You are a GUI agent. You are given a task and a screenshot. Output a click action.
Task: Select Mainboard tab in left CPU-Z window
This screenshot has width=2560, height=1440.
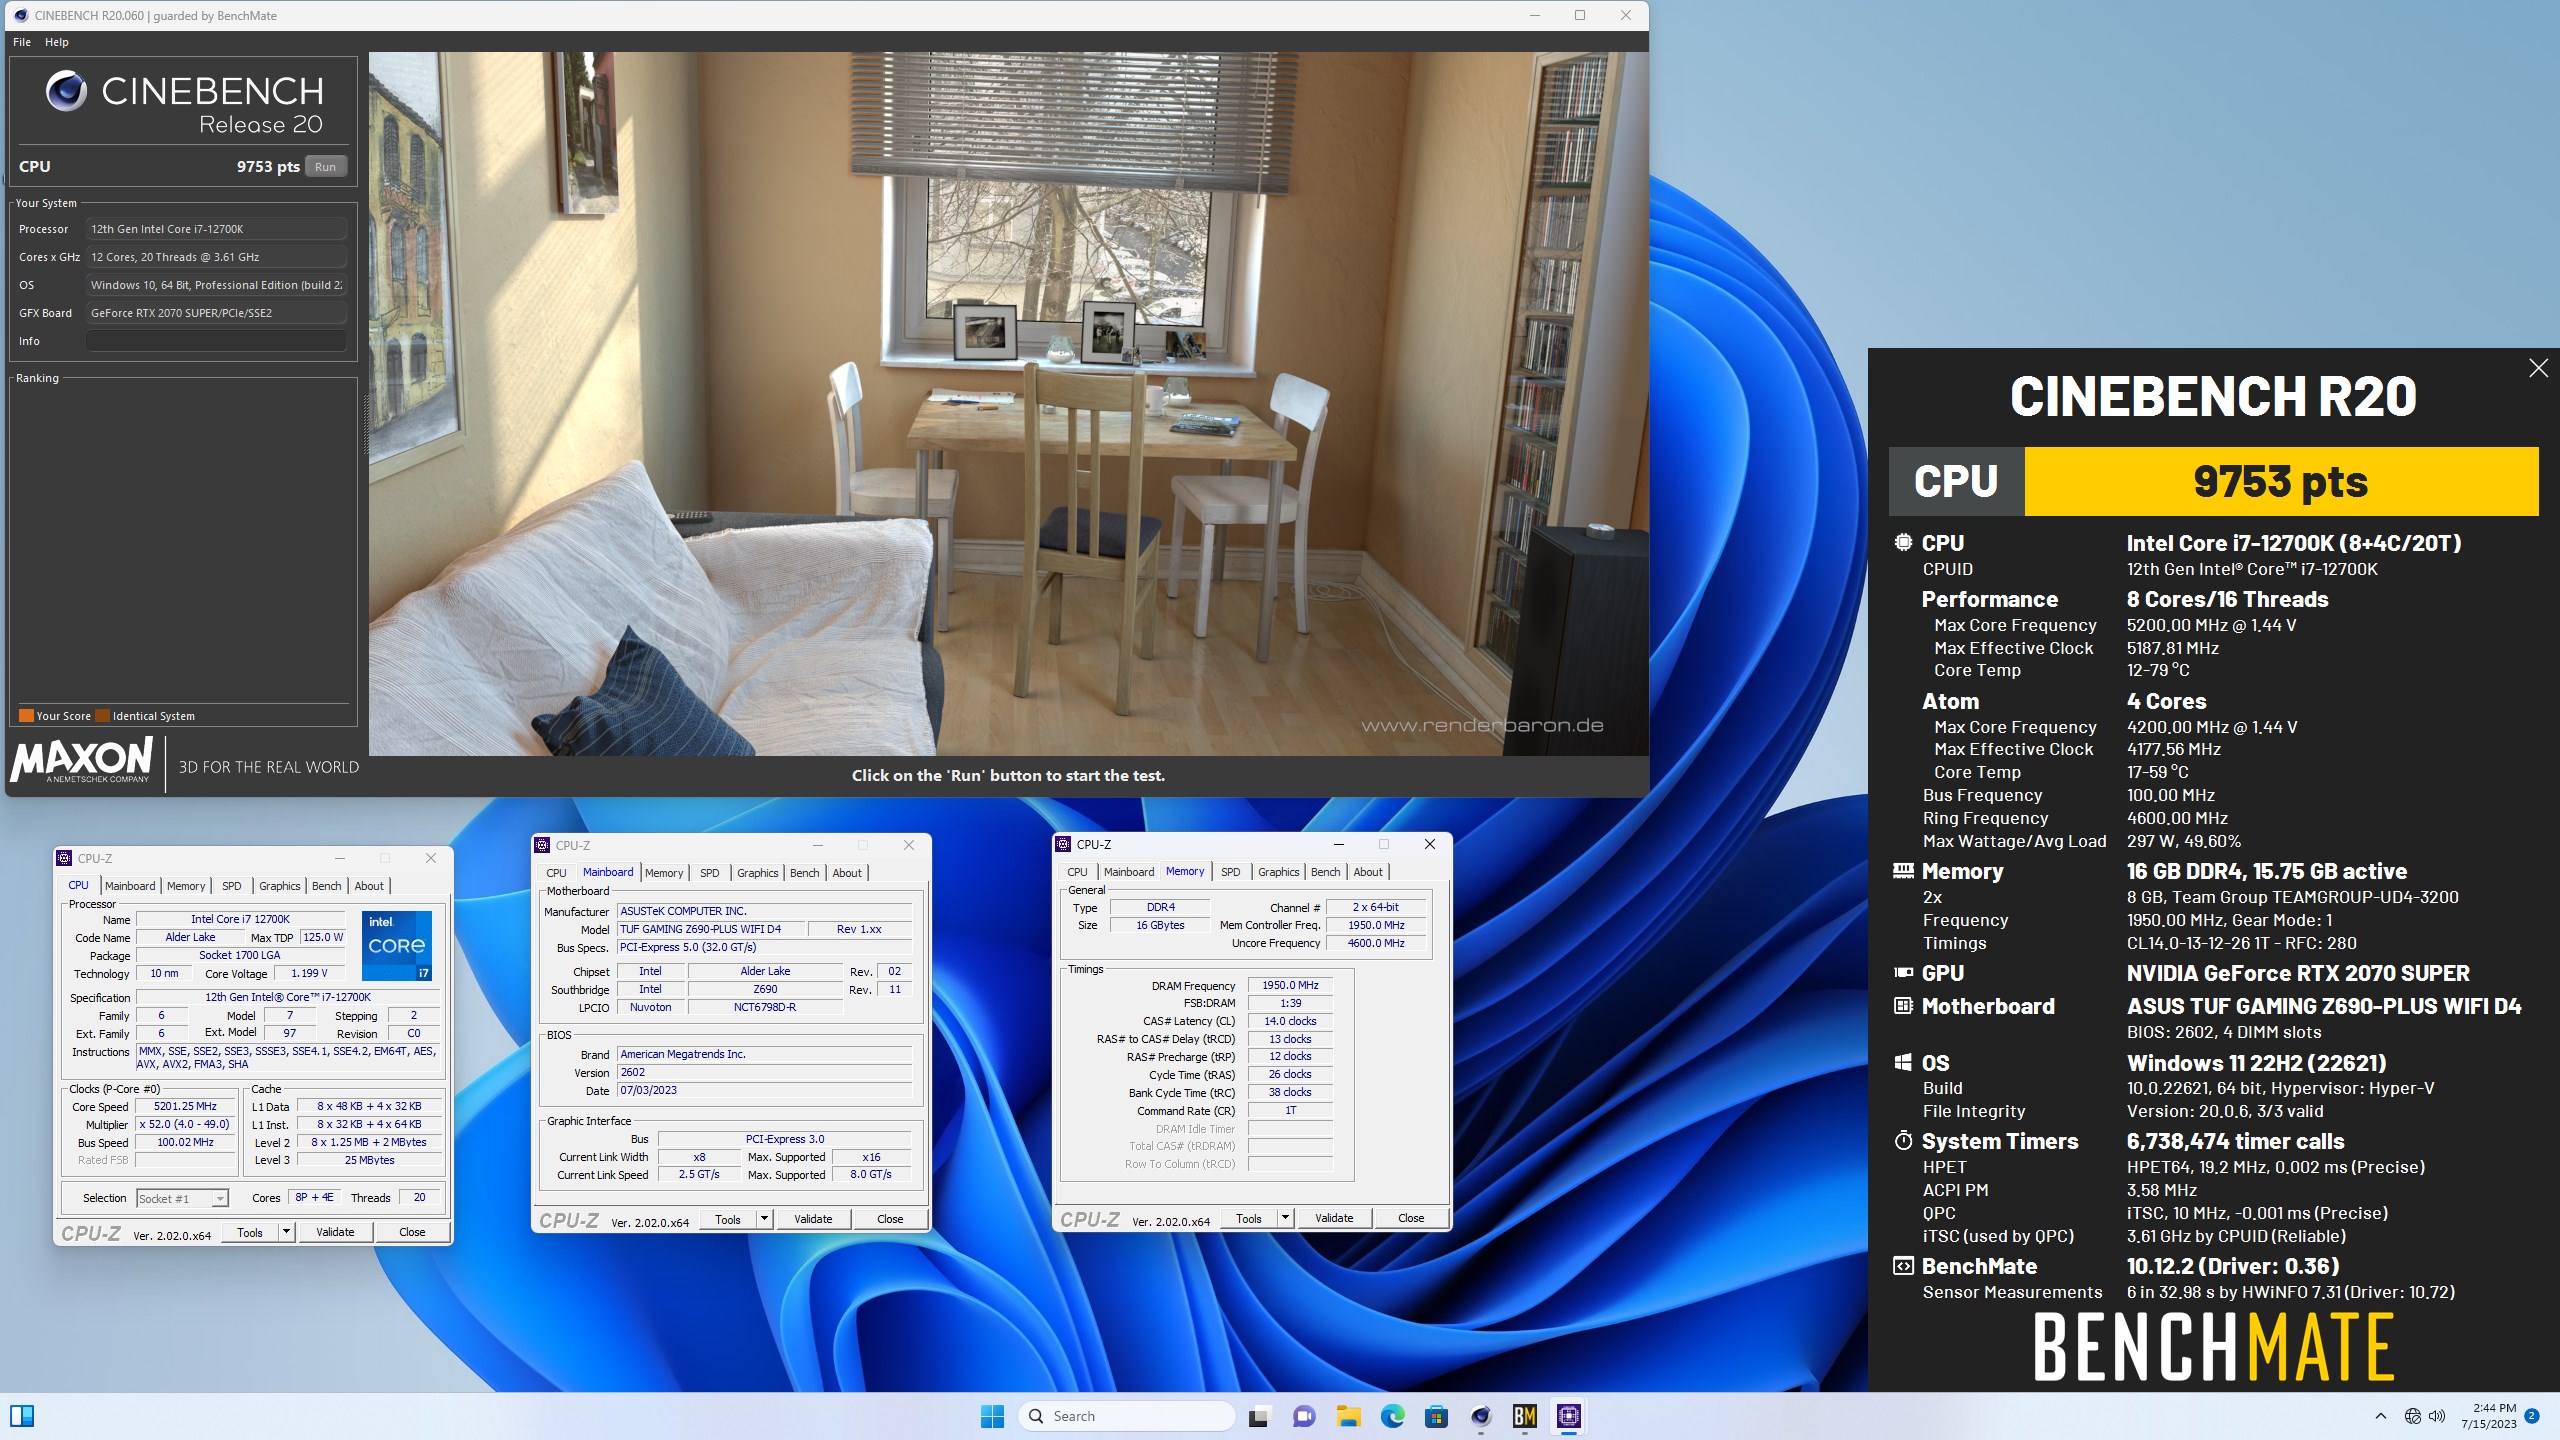[x=130, y=886]
